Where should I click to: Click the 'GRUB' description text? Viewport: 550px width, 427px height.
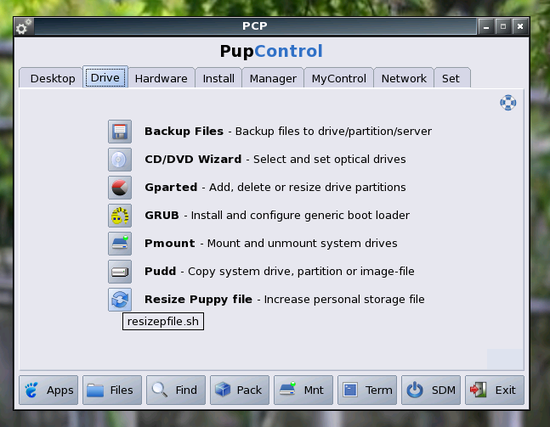(x=277, y=215)
